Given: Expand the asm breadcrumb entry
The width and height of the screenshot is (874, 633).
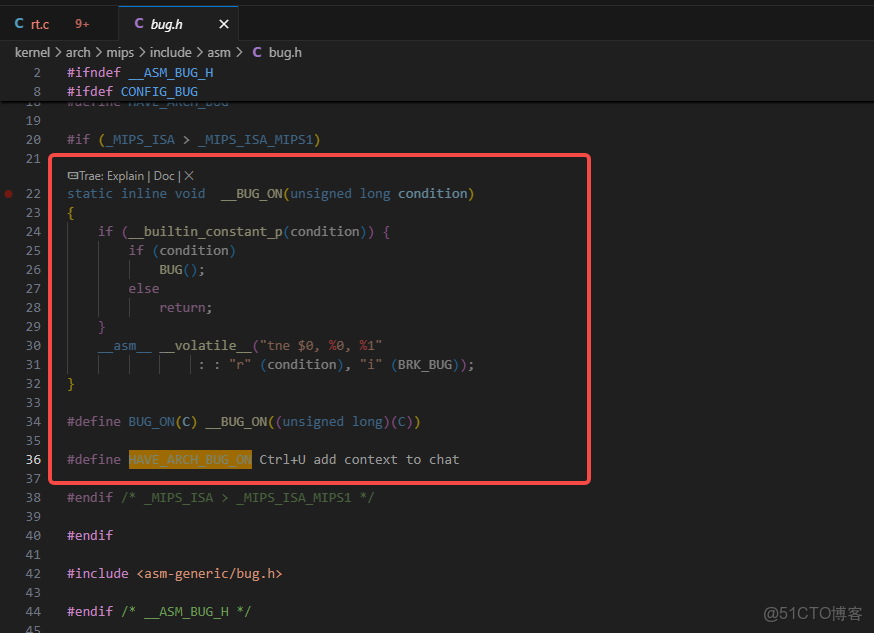Looking at the screenshot, I should (x=218, y=52).
